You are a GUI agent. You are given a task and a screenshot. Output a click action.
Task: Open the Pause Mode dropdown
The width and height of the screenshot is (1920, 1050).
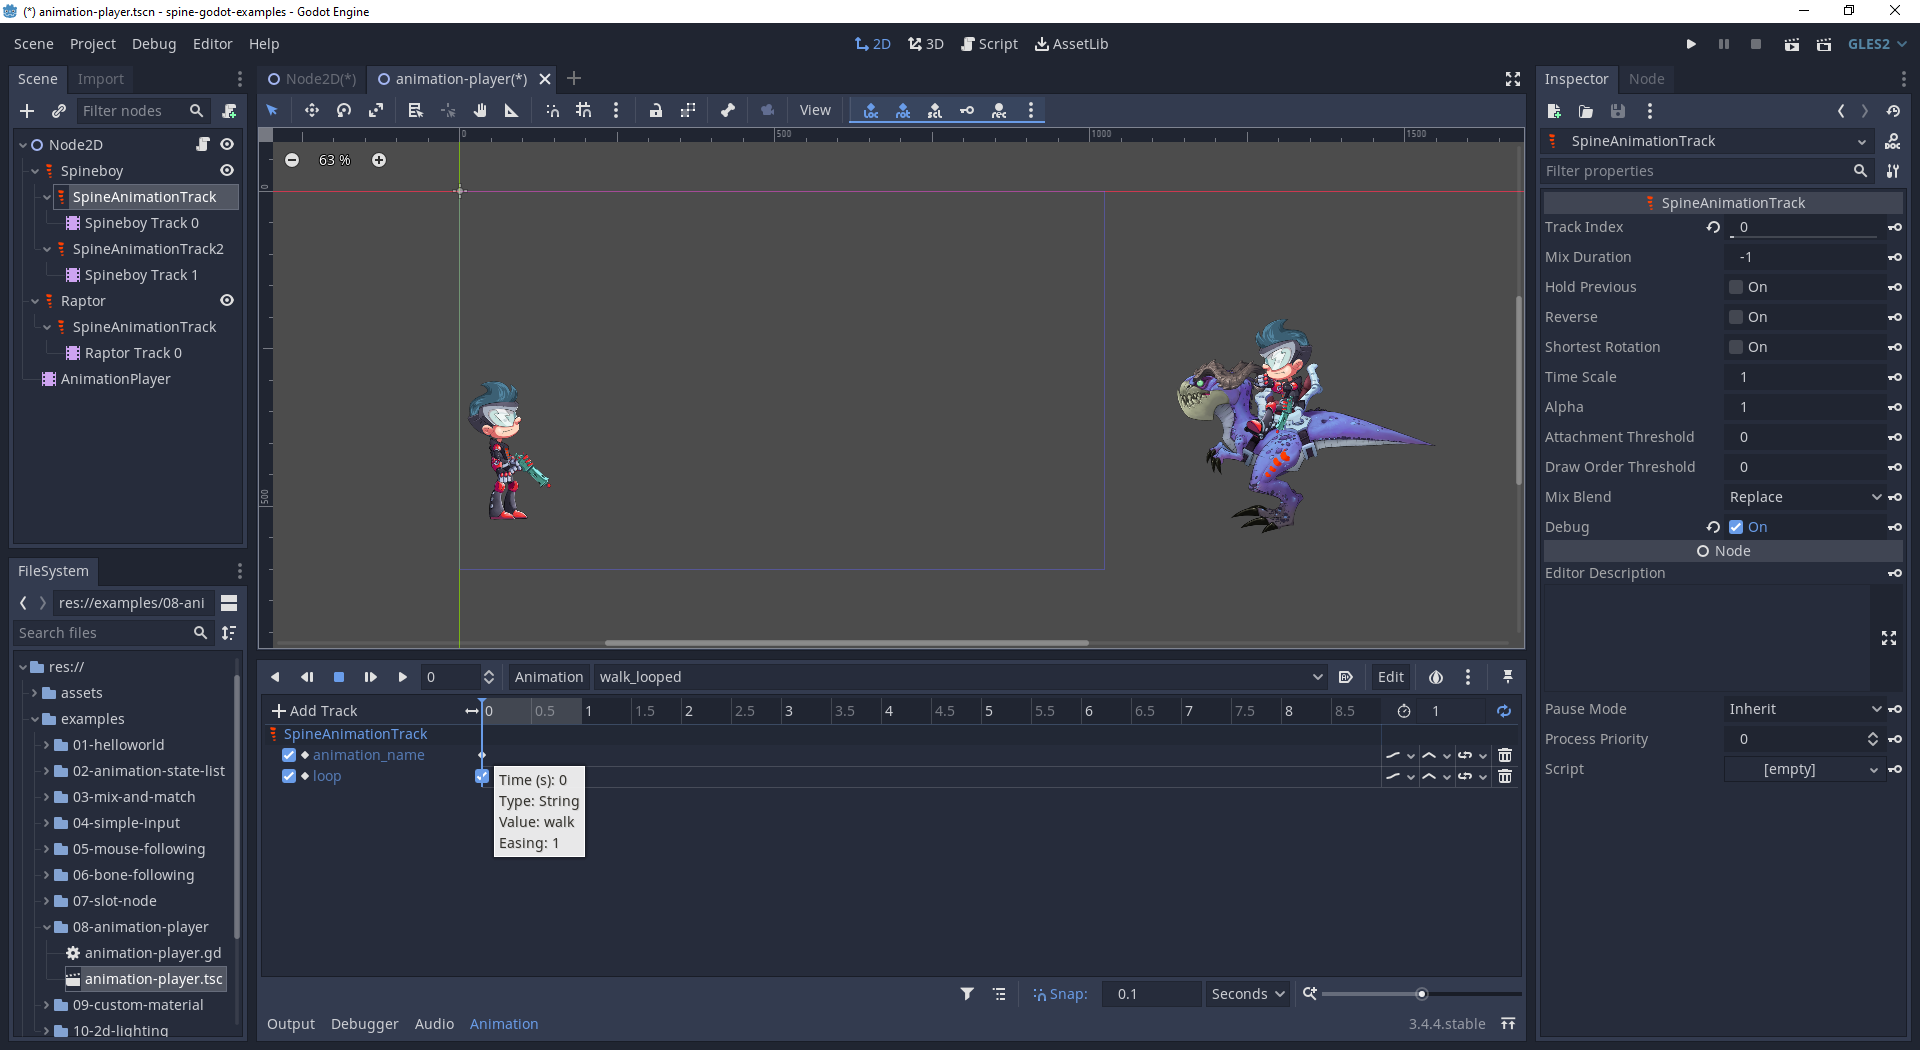click(x=1804, y=709)
